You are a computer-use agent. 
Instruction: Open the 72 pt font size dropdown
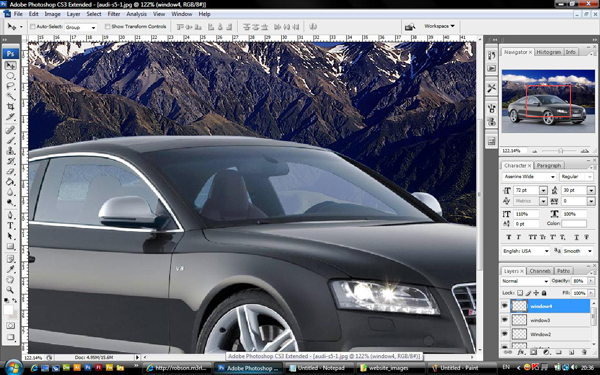(x=543, y=190)
